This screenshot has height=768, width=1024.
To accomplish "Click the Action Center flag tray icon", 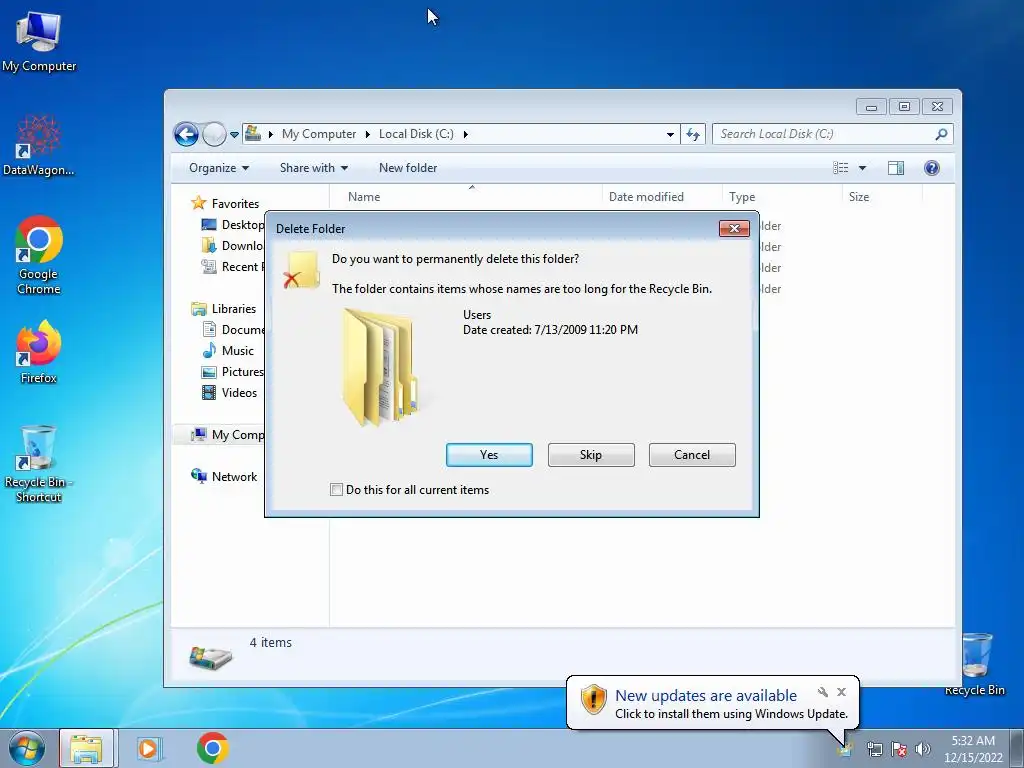I will (899, 749).
